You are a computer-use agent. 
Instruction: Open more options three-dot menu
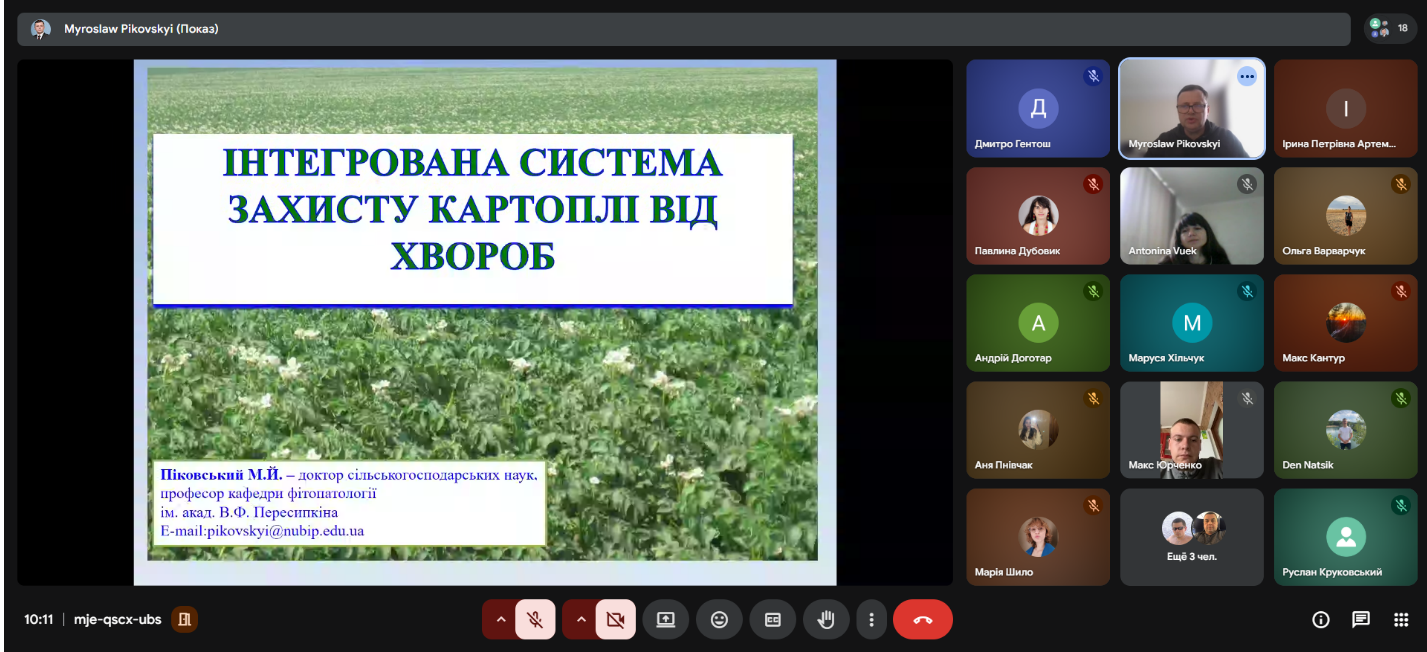(873, 620)
